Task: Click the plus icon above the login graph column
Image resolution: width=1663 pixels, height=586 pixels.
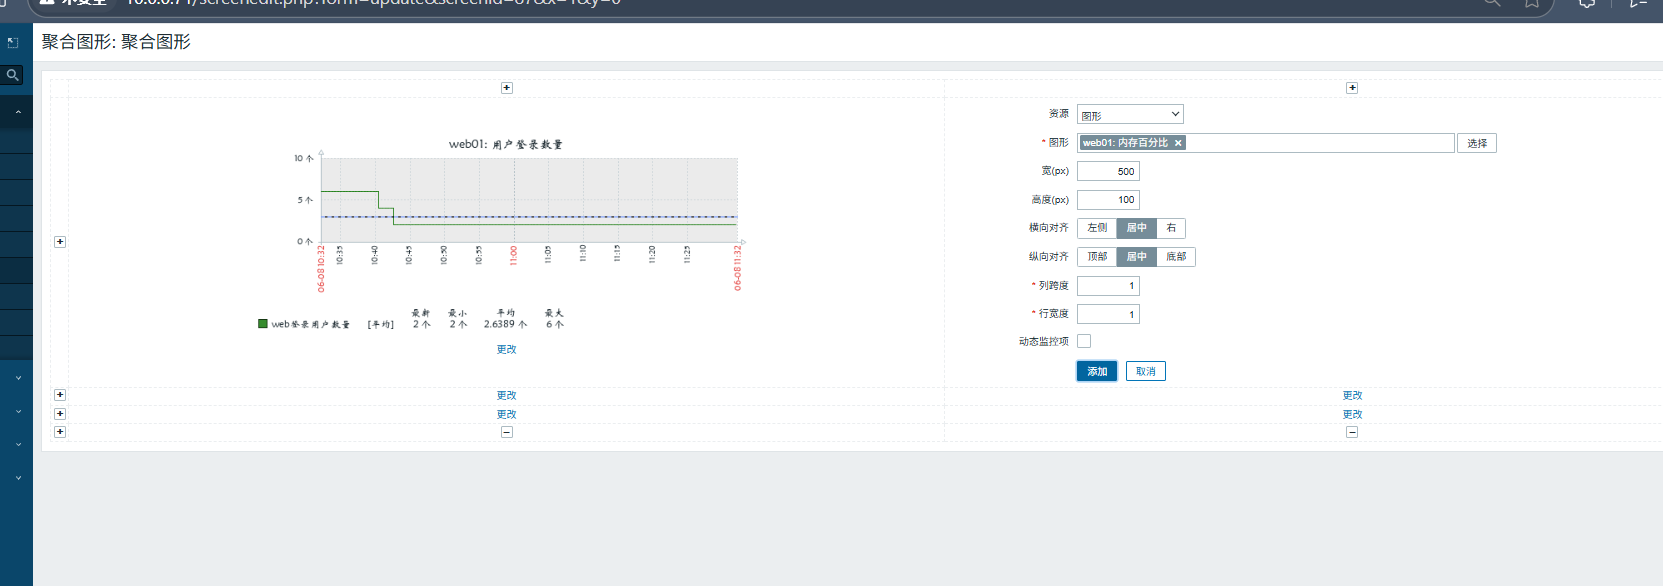Action: pos(507,88)
